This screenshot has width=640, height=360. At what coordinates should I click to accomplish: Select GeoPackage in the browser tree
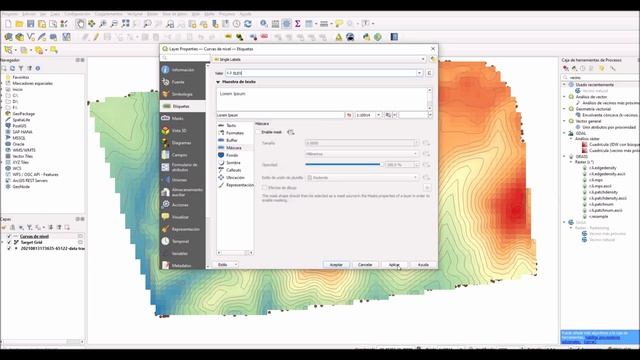click(23, 114)
